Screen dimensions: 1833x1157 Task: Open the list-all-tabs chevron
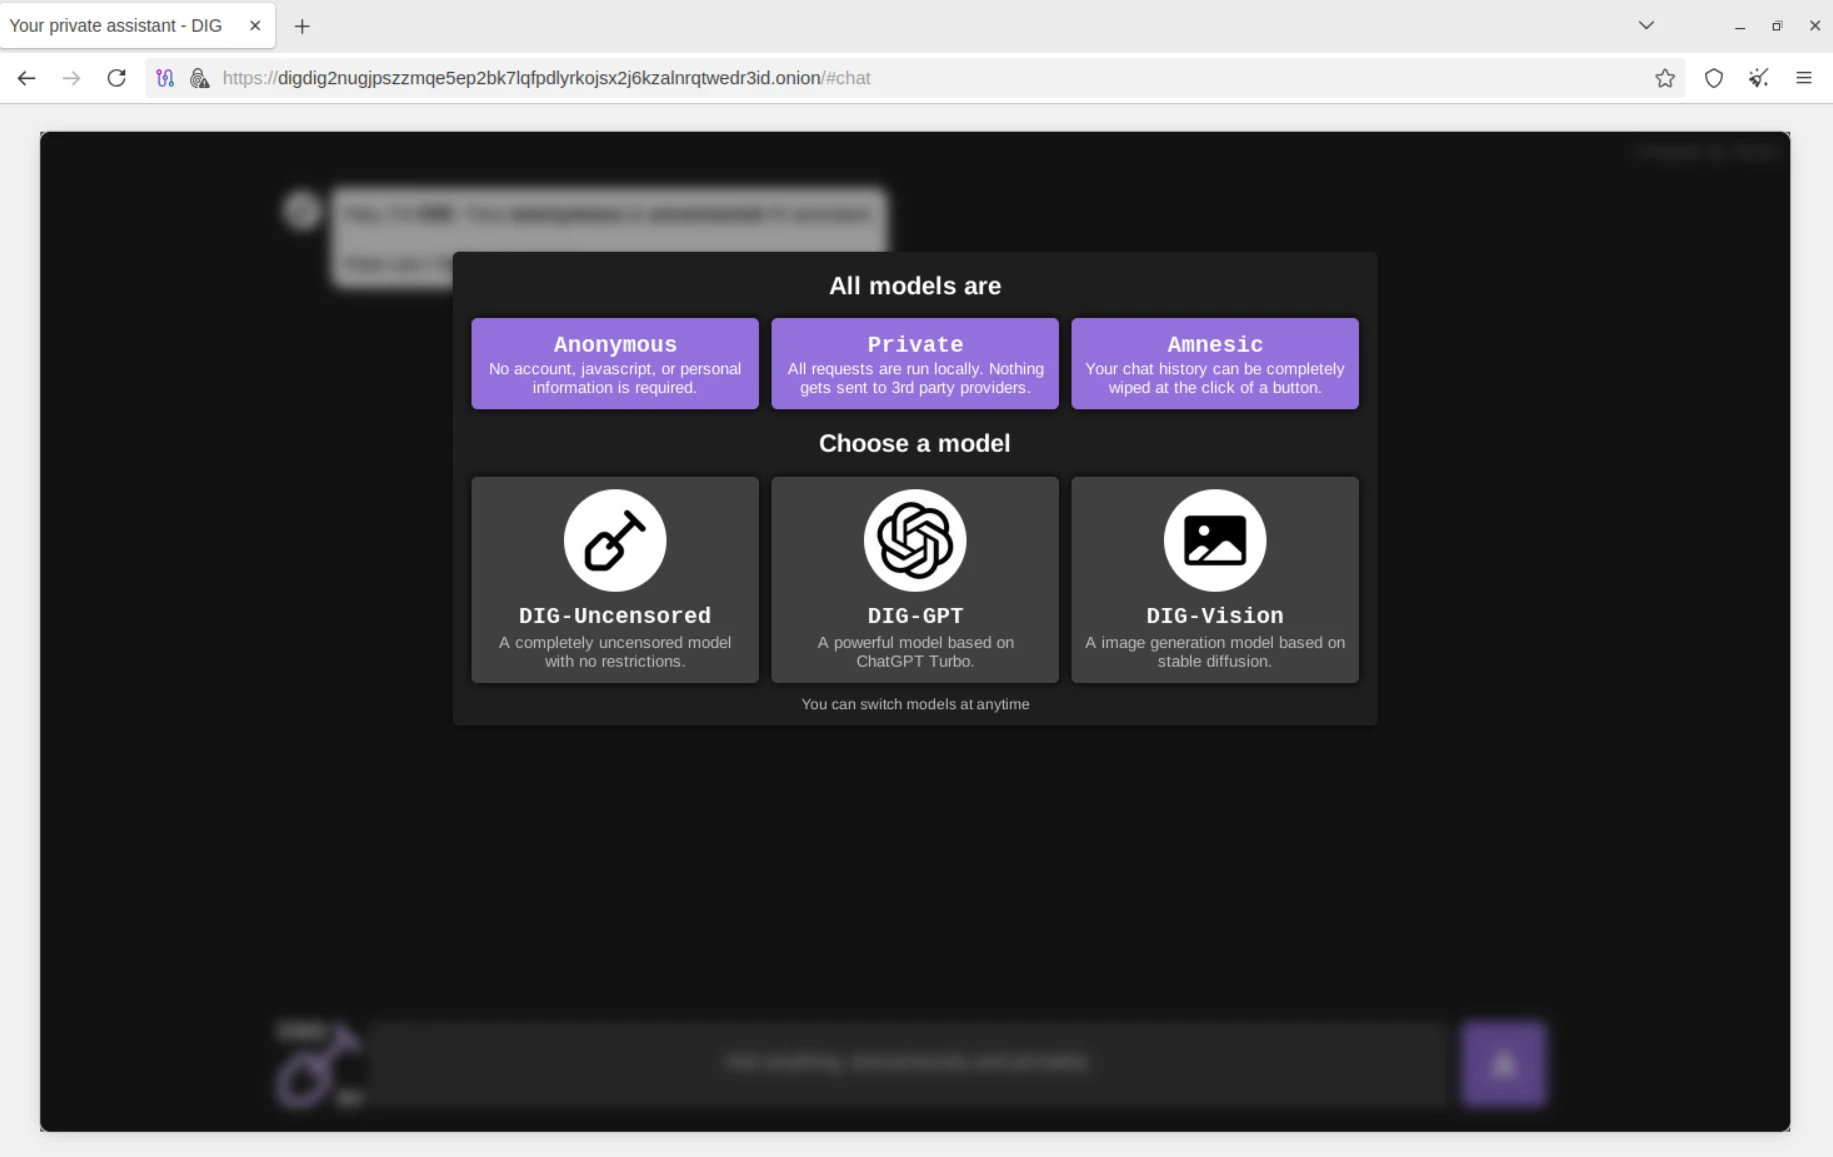click(1645, 26)
